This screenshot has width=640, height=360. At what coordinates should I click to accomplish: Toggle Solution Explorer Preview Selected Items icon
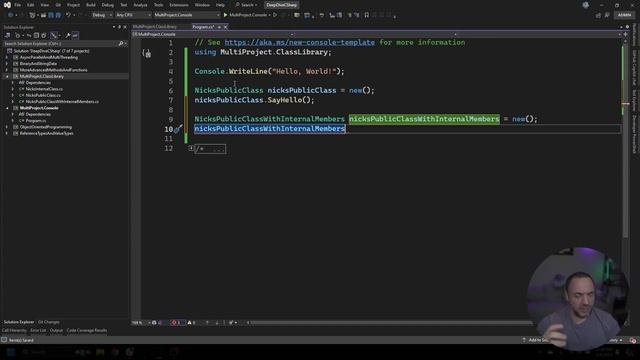click(x=75, y=36)
